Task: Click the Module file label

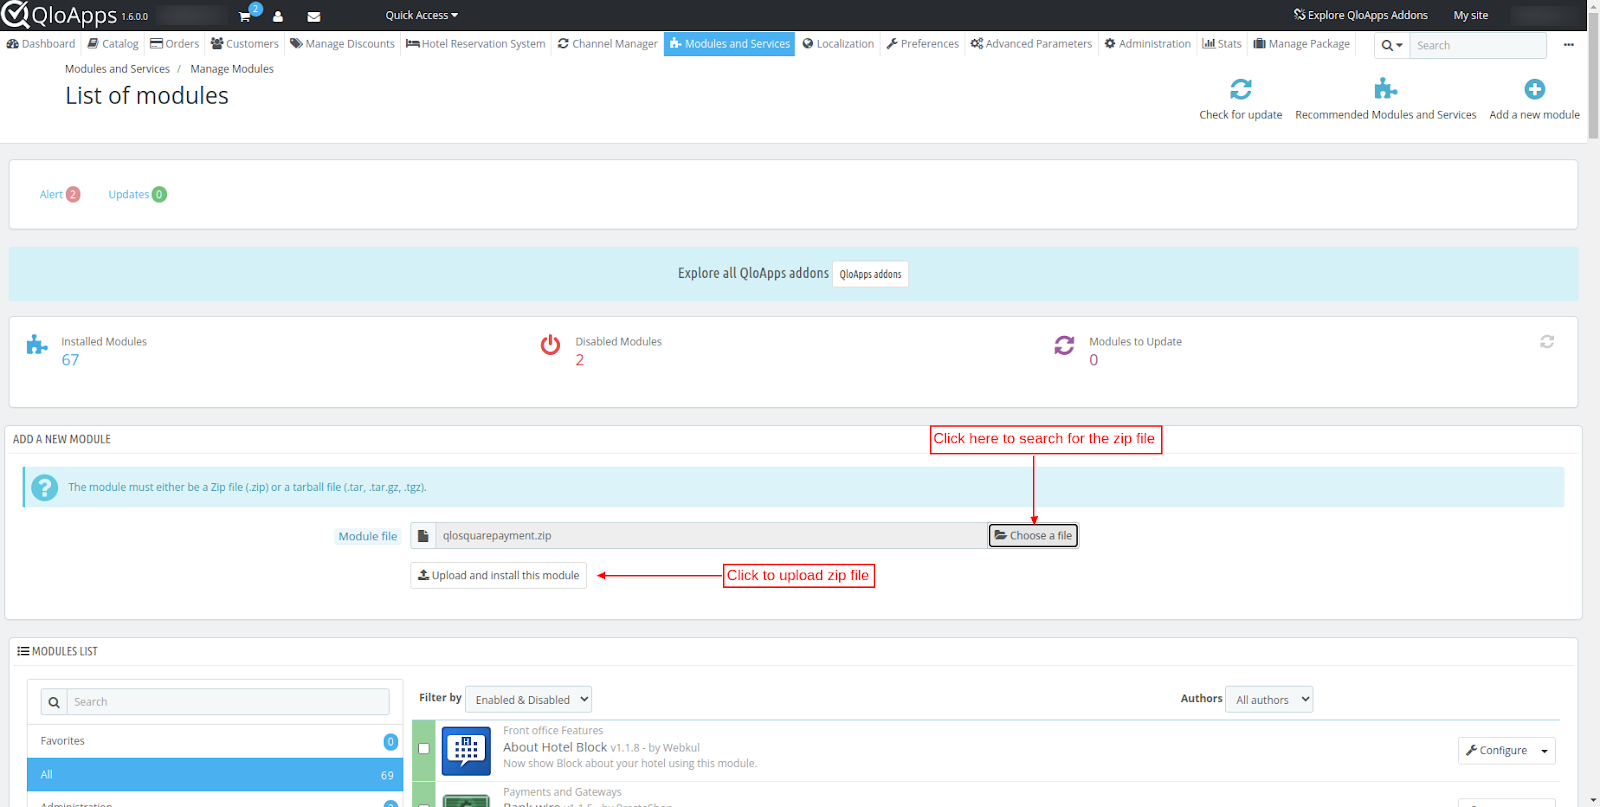Action: (368, 537)
